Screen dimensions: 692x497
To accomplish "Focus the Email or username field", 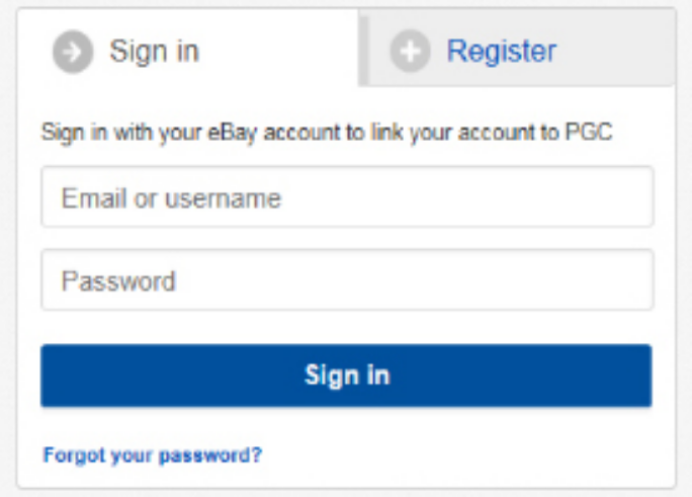I will point(347,198).
